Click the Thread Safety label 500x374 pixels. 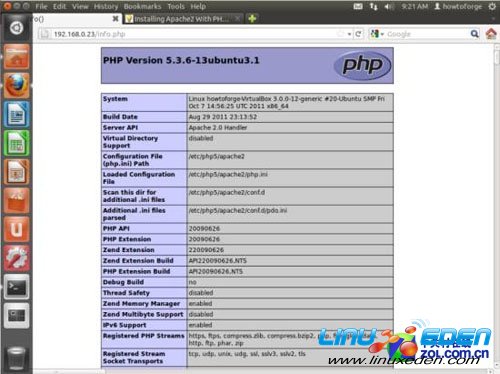click(x=126, y=293)
